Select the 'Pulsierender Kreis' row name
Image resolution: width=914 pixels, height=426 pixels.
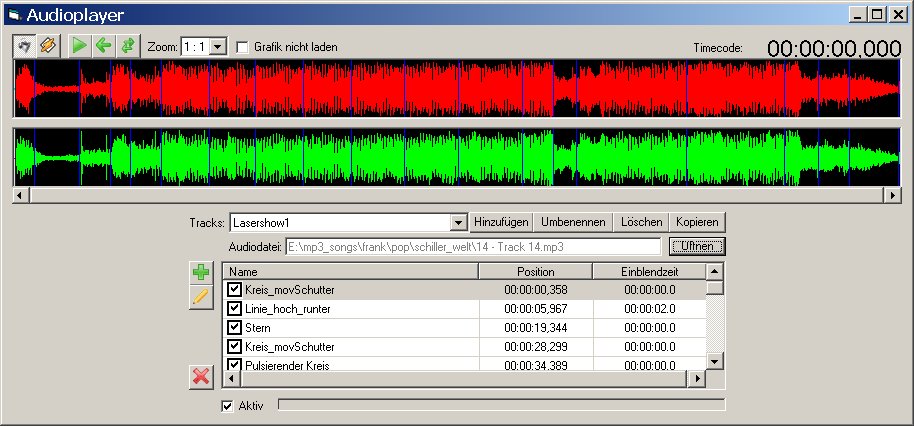[287, 365]
